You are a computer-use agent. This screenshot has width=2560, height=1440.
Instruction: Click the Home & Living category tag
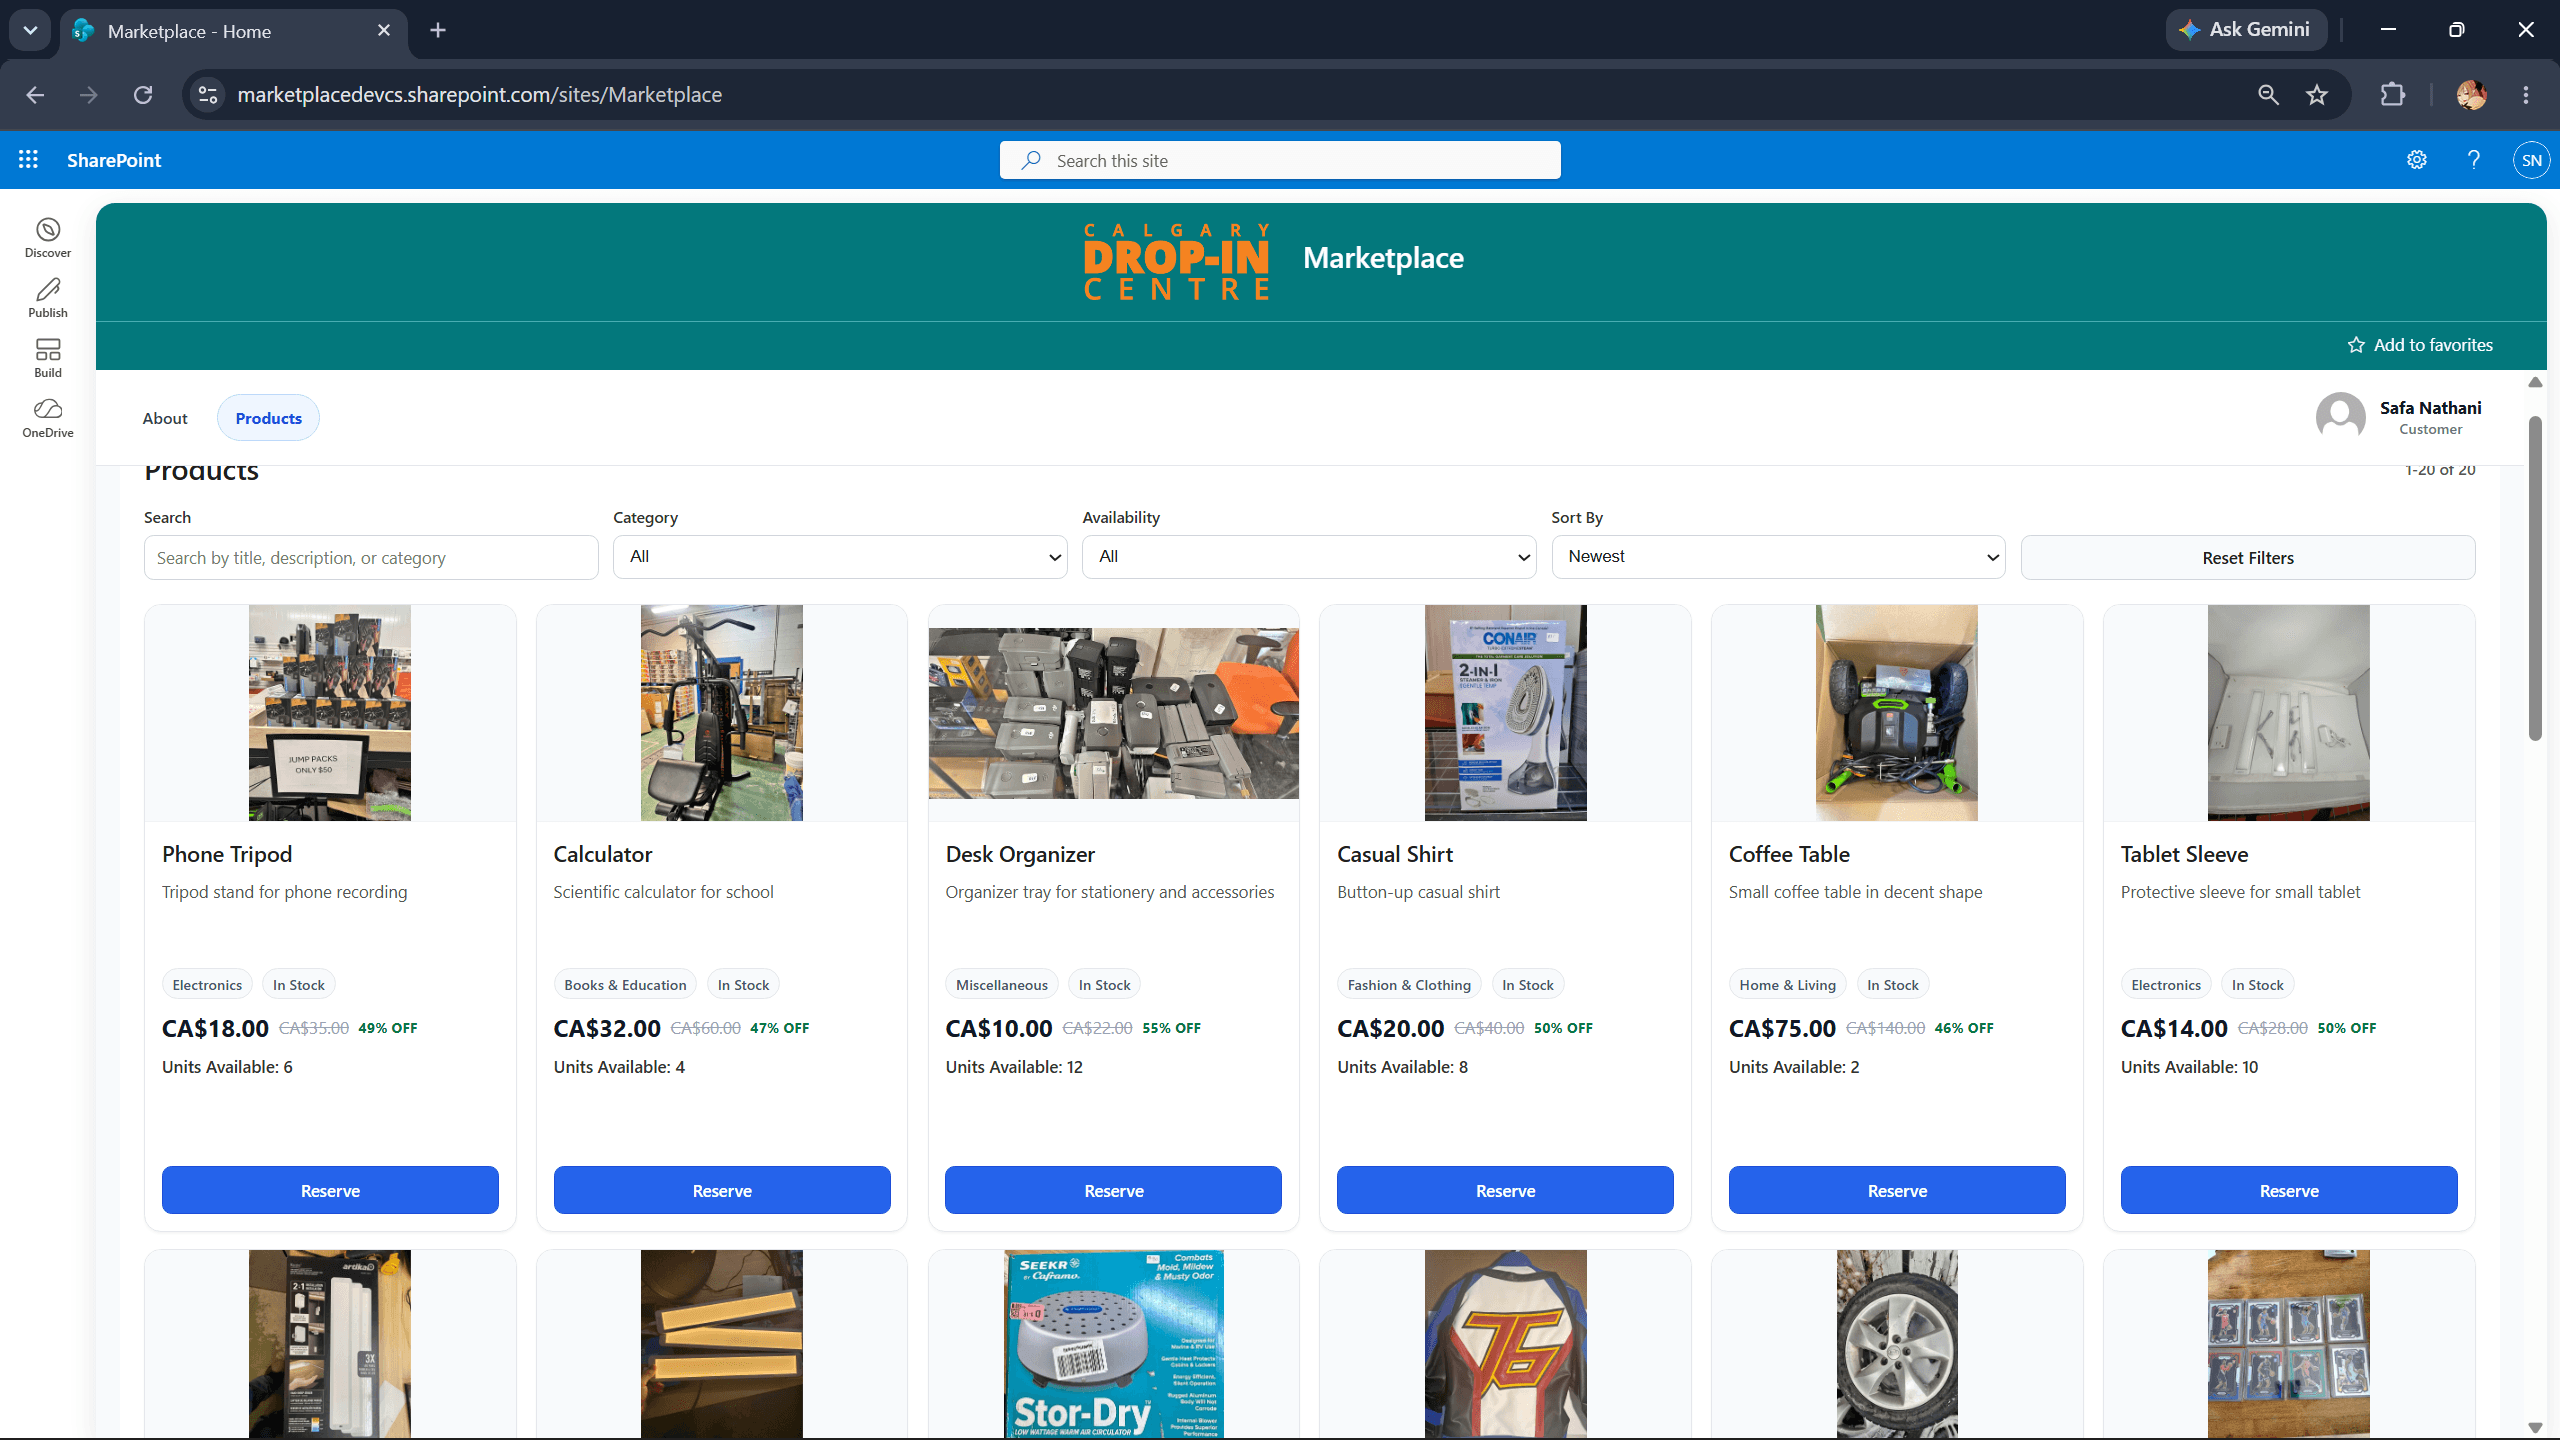pyautogui.click(x=1787, y=985)
